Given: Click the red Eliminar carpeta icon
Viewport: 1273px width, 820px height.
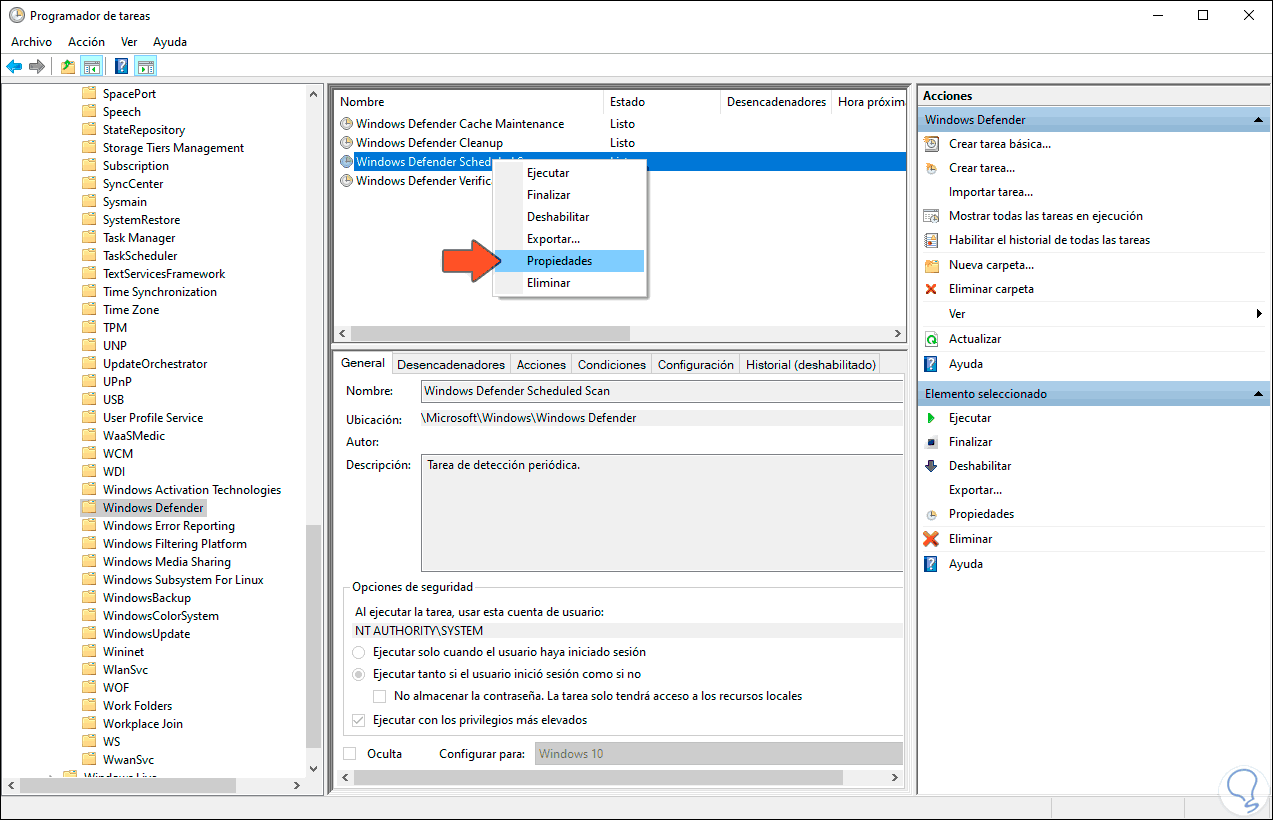Looking at the screenshot, I should point(930,289).
